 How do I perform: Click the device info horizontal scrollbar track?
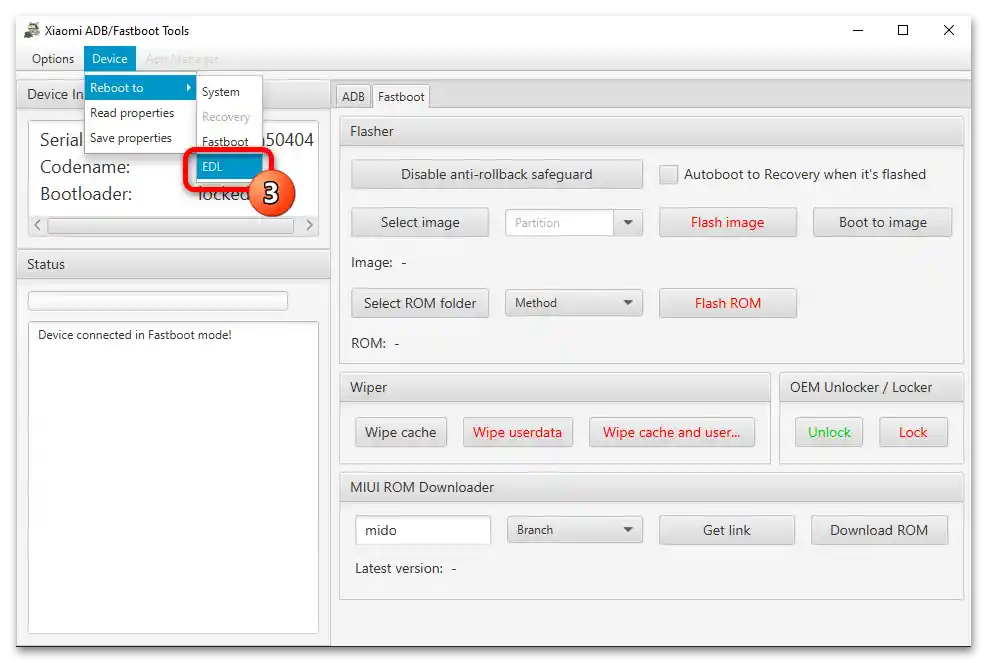point(171,225)
